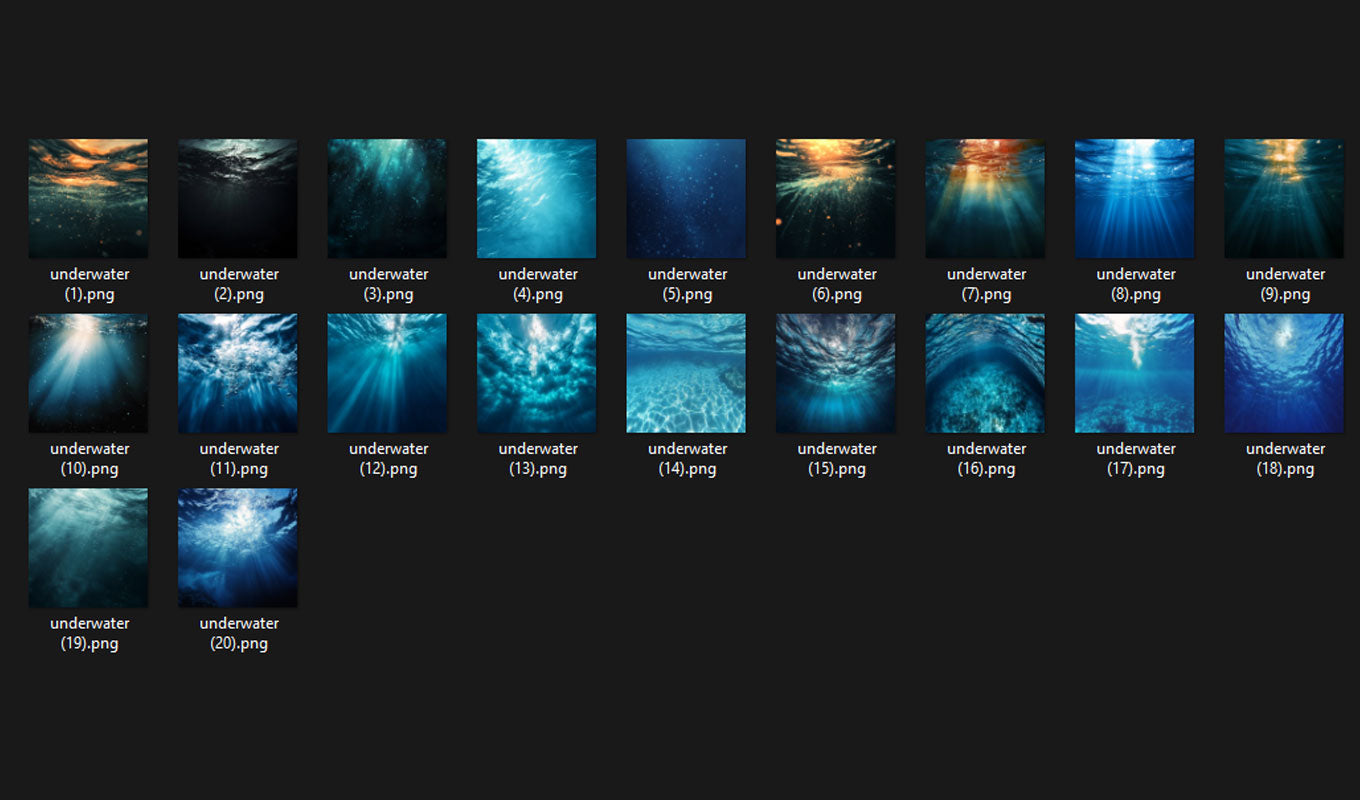
Task: Select the underwater (19).png thumbnail
Action: (x=88, y=548)
